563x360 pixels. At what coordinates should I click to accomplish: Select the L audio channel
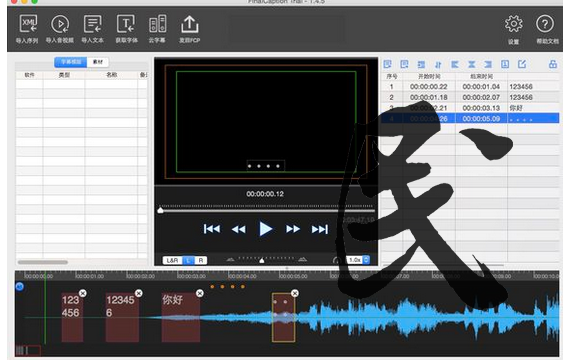pyautogui.click(x=189, y=260)
